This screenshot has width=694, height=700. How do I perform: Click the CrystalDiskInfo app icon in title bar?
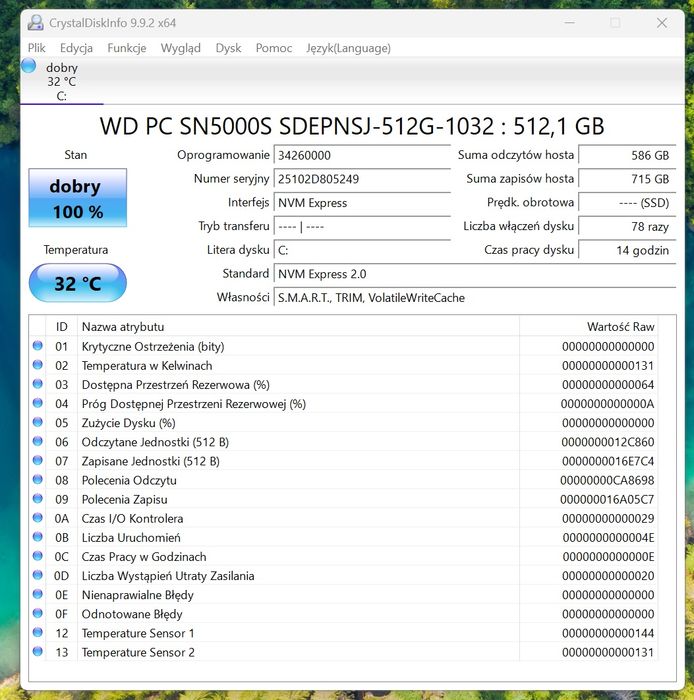(x=35, y=23)
